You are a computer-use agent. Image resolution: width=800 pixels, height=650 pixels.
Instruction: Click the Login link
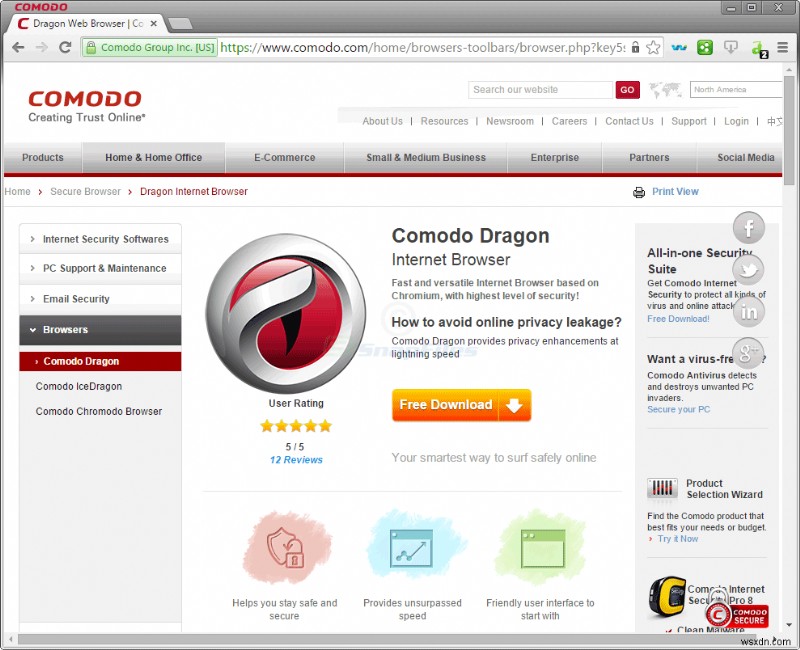(x=736, y=121)
